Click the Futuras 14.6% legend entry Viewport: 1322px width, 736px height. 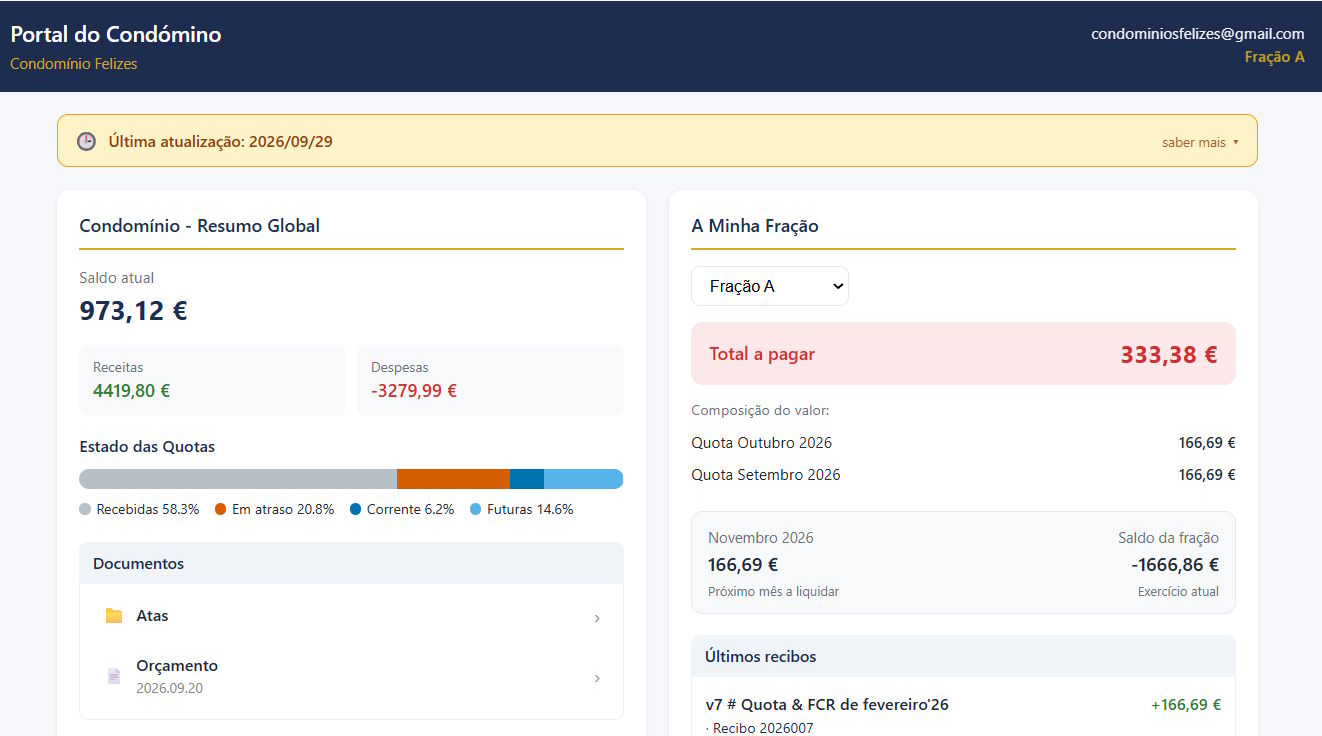click(522, 509)
